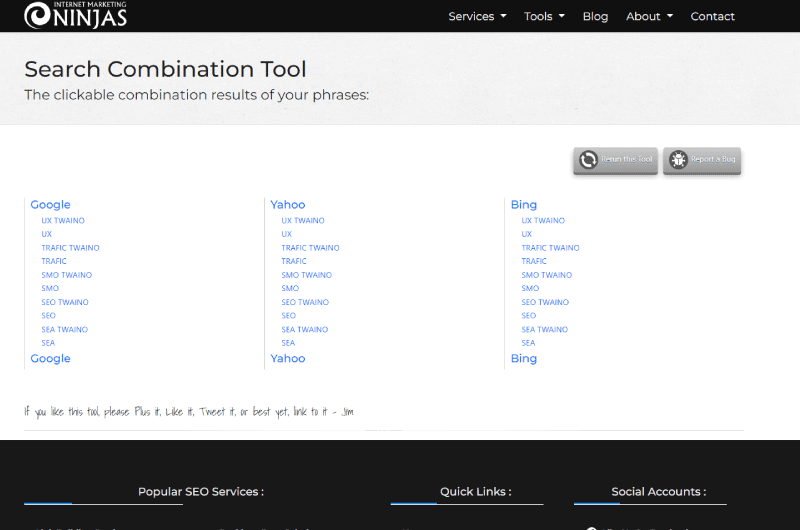The width and height of the screenshot is (800, 530).
Task: Open Yahoo search for UX TWAINO
Action: point(303,220)
